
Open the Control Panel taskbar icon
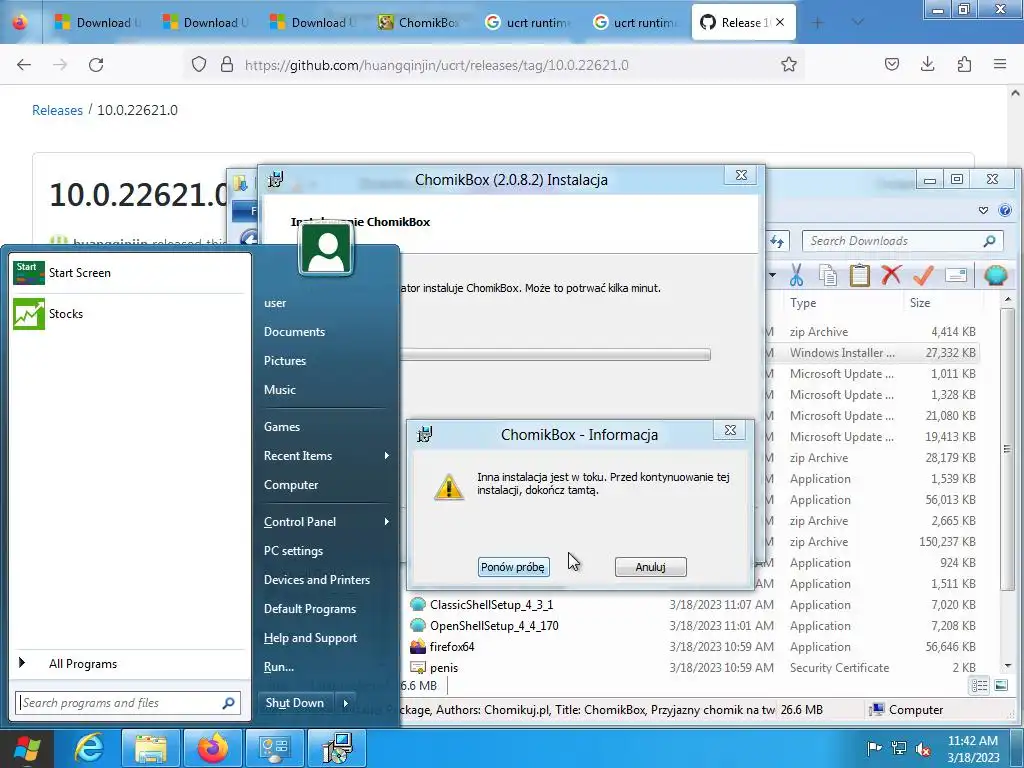275,748
